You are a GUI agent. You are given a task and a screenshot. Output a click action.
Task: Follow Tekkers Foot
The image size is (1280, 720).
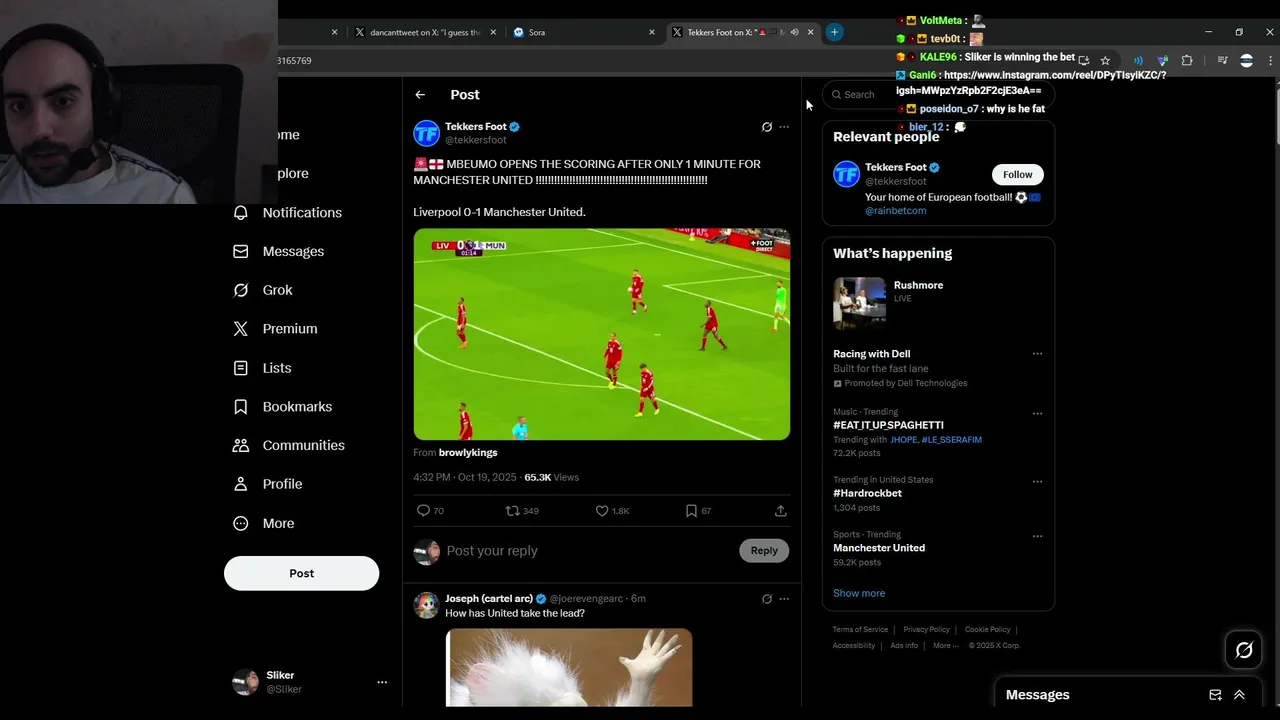(1018, 175)
